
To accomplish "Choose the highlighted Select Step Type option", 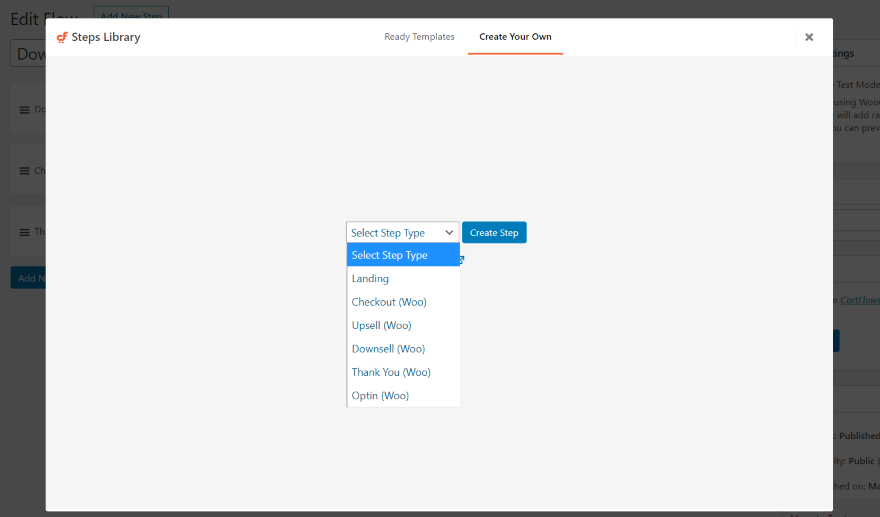I will point(403,255).
